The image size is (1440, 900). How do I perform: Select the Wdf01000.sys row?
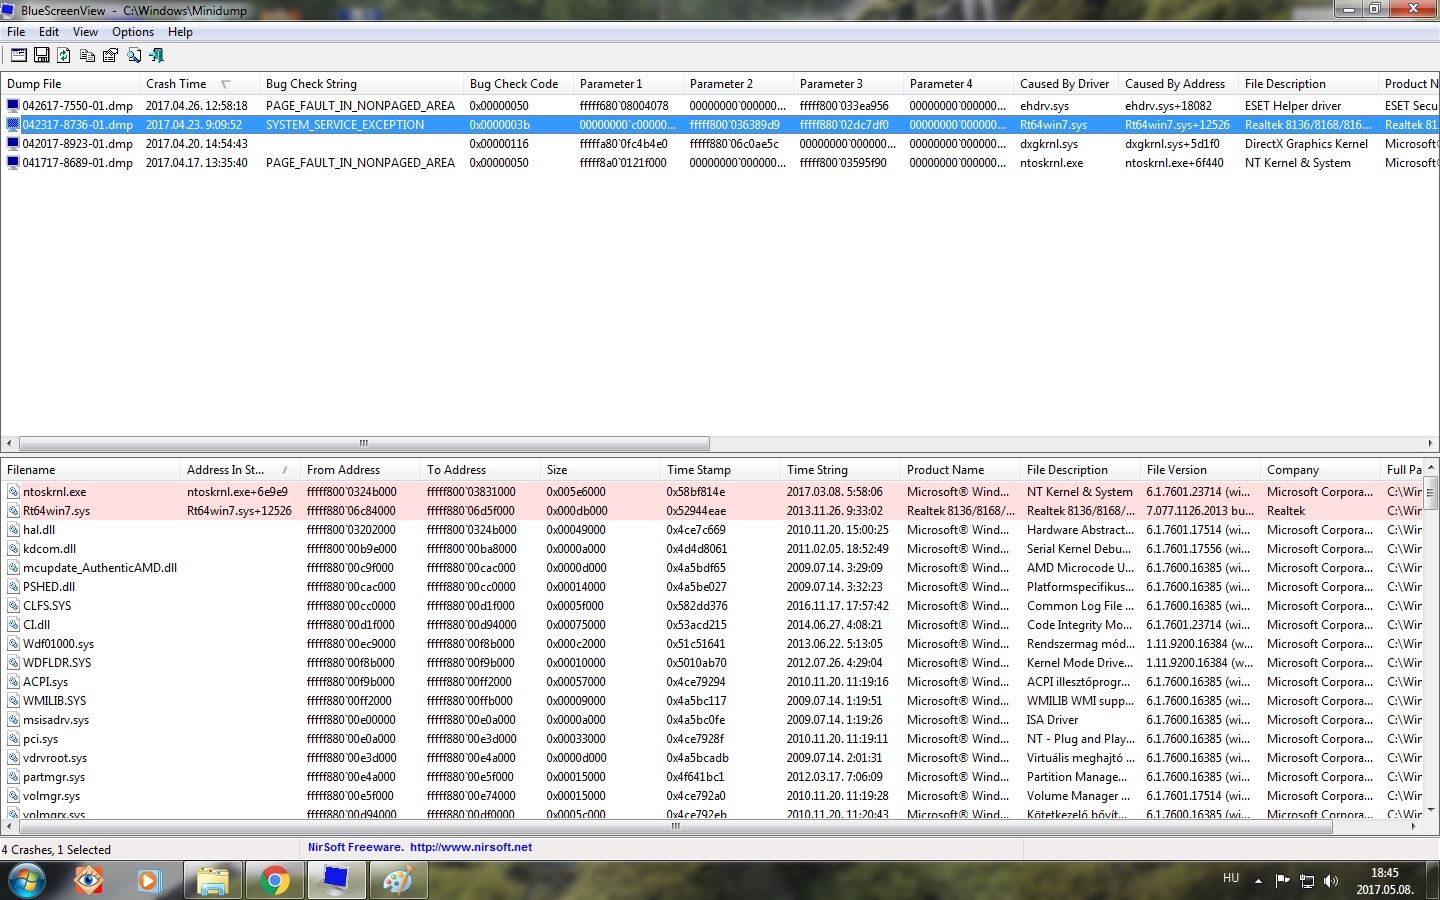tap(712, 644)
